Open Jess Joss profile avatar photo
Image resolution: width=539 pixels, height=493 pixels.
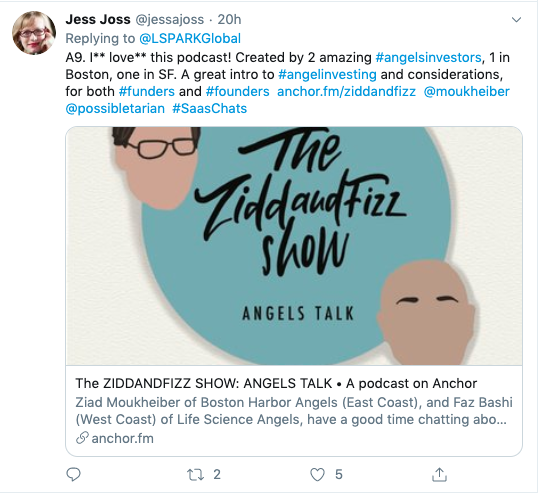[x=34, y=33]
